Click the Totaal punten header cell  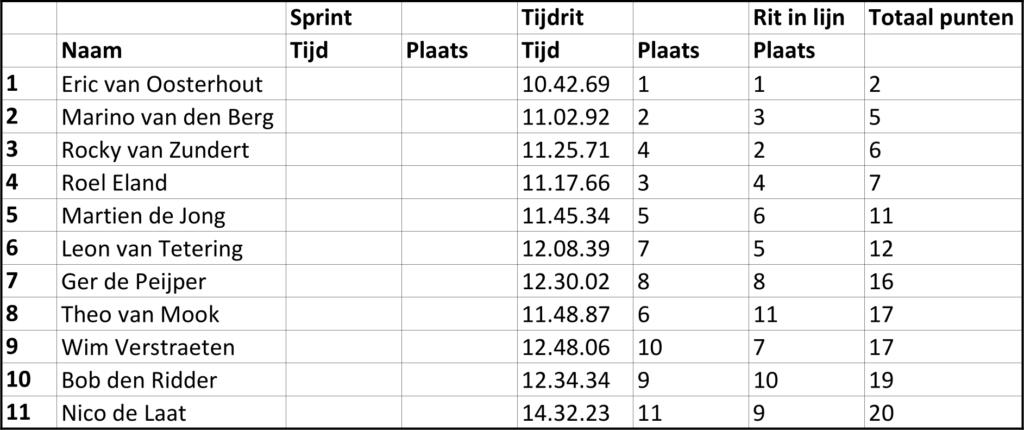pos(940,17)
